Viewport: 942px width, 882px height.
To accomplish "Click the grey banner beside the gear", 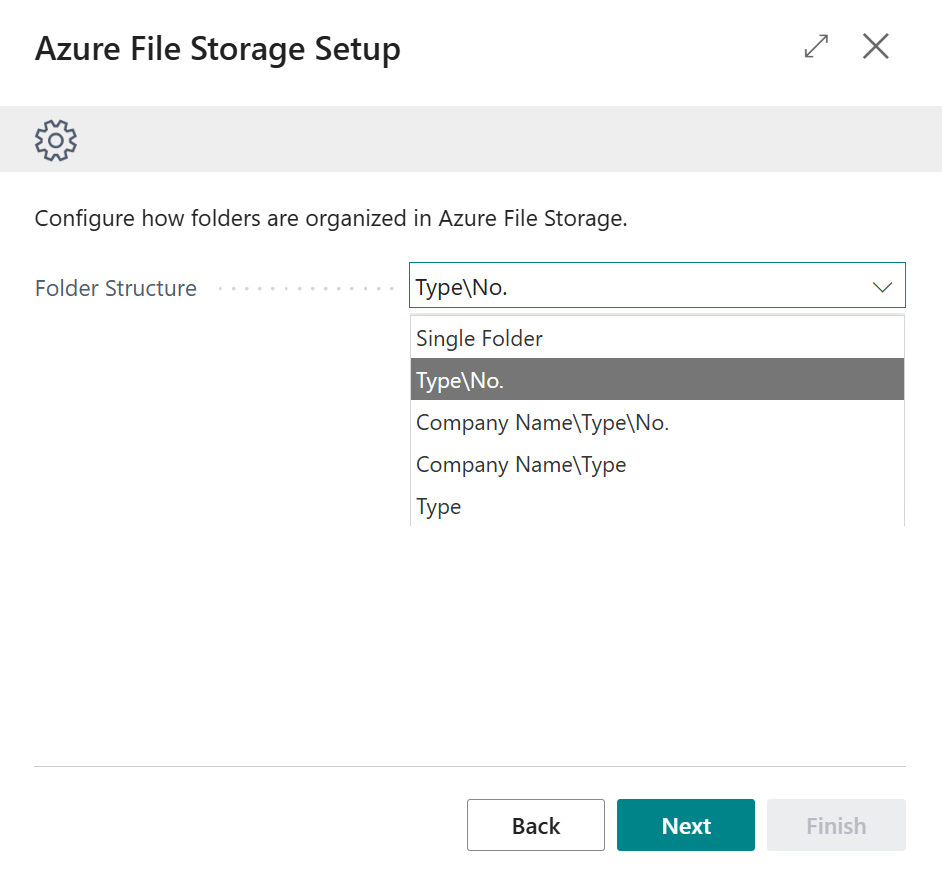I will 500,140.
